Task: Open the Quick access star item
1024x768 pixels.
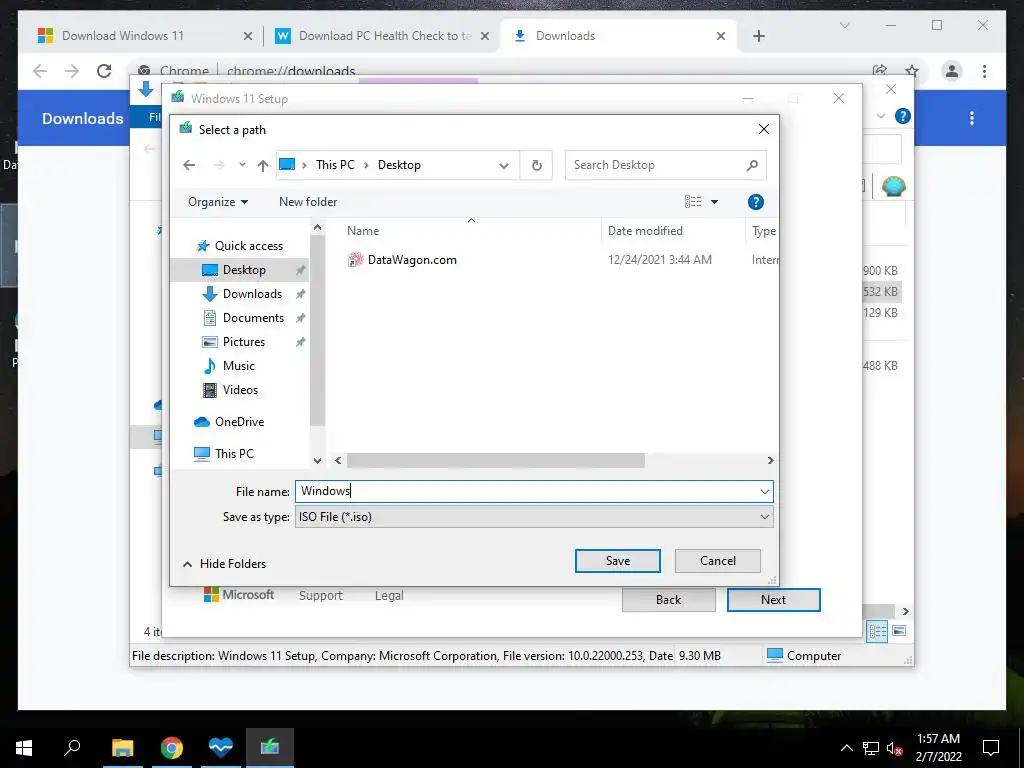Action: click(240, 246)
